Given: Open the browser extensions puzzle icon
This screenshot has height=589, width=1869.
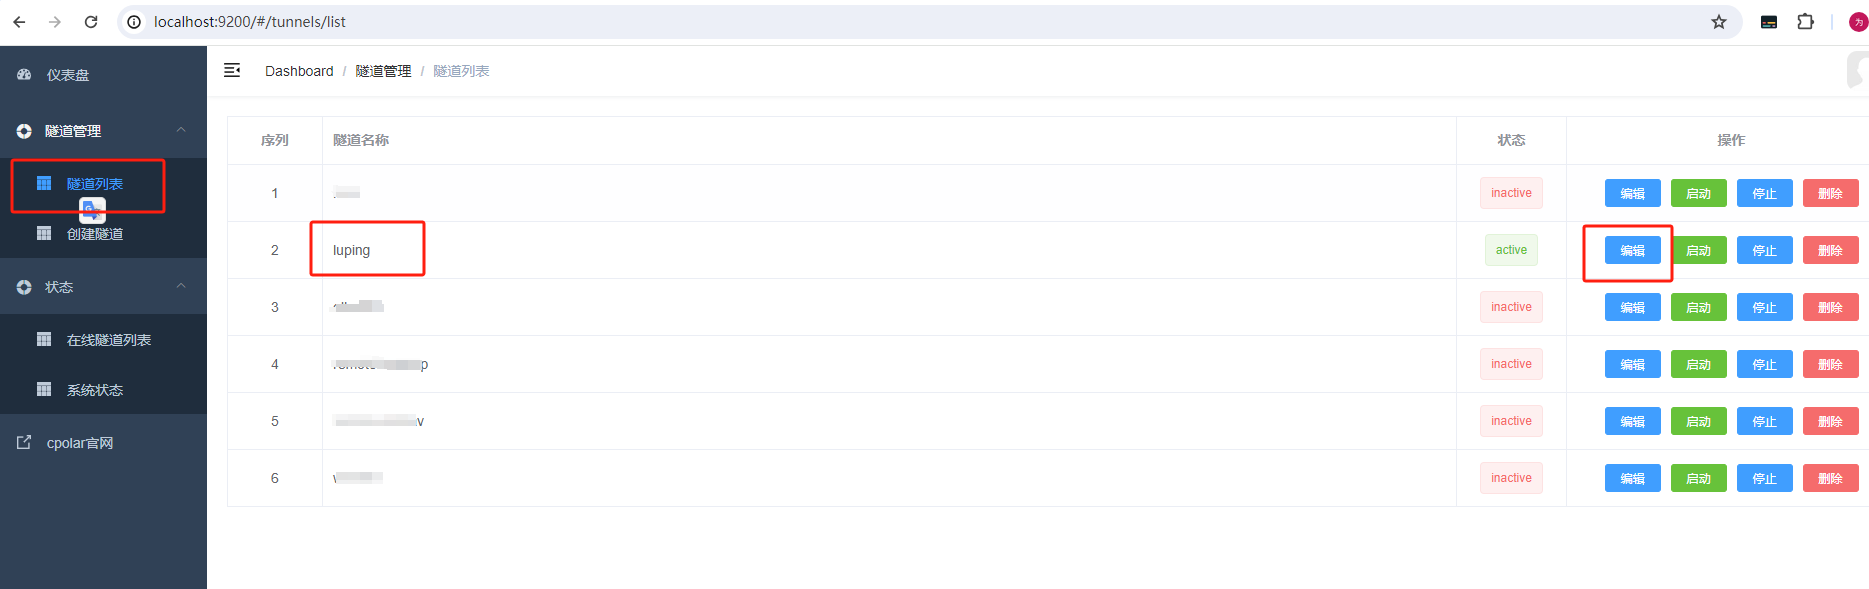Looking at the screenshot, I should pos(1805,22).
